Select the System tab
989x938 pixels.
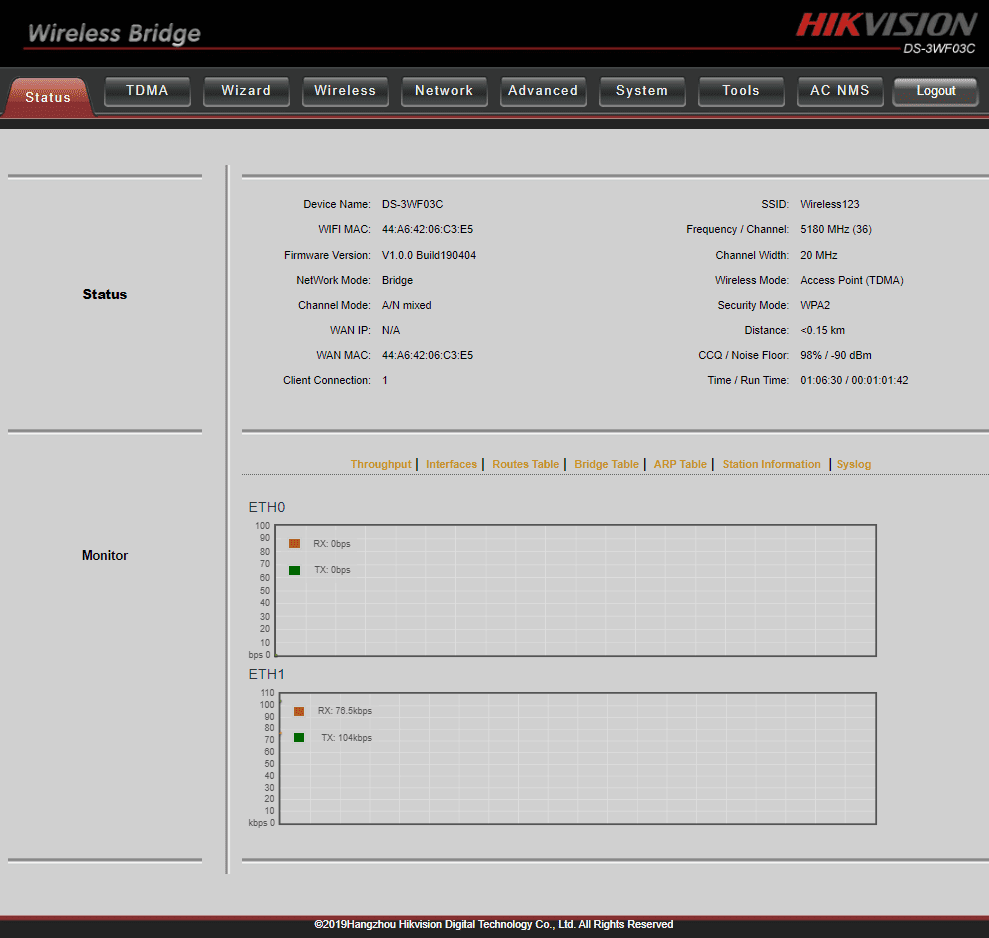642,91
